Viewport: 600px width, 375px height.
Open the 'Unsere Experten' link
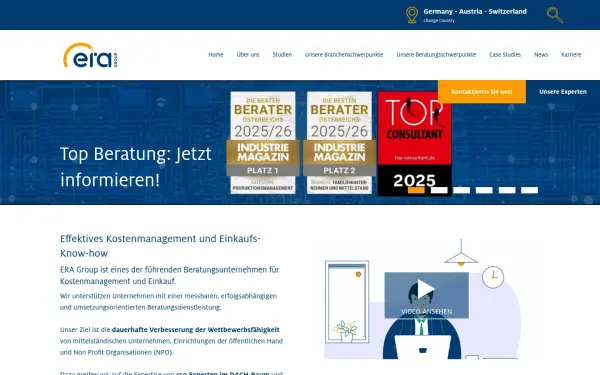[x=563, y=92]
